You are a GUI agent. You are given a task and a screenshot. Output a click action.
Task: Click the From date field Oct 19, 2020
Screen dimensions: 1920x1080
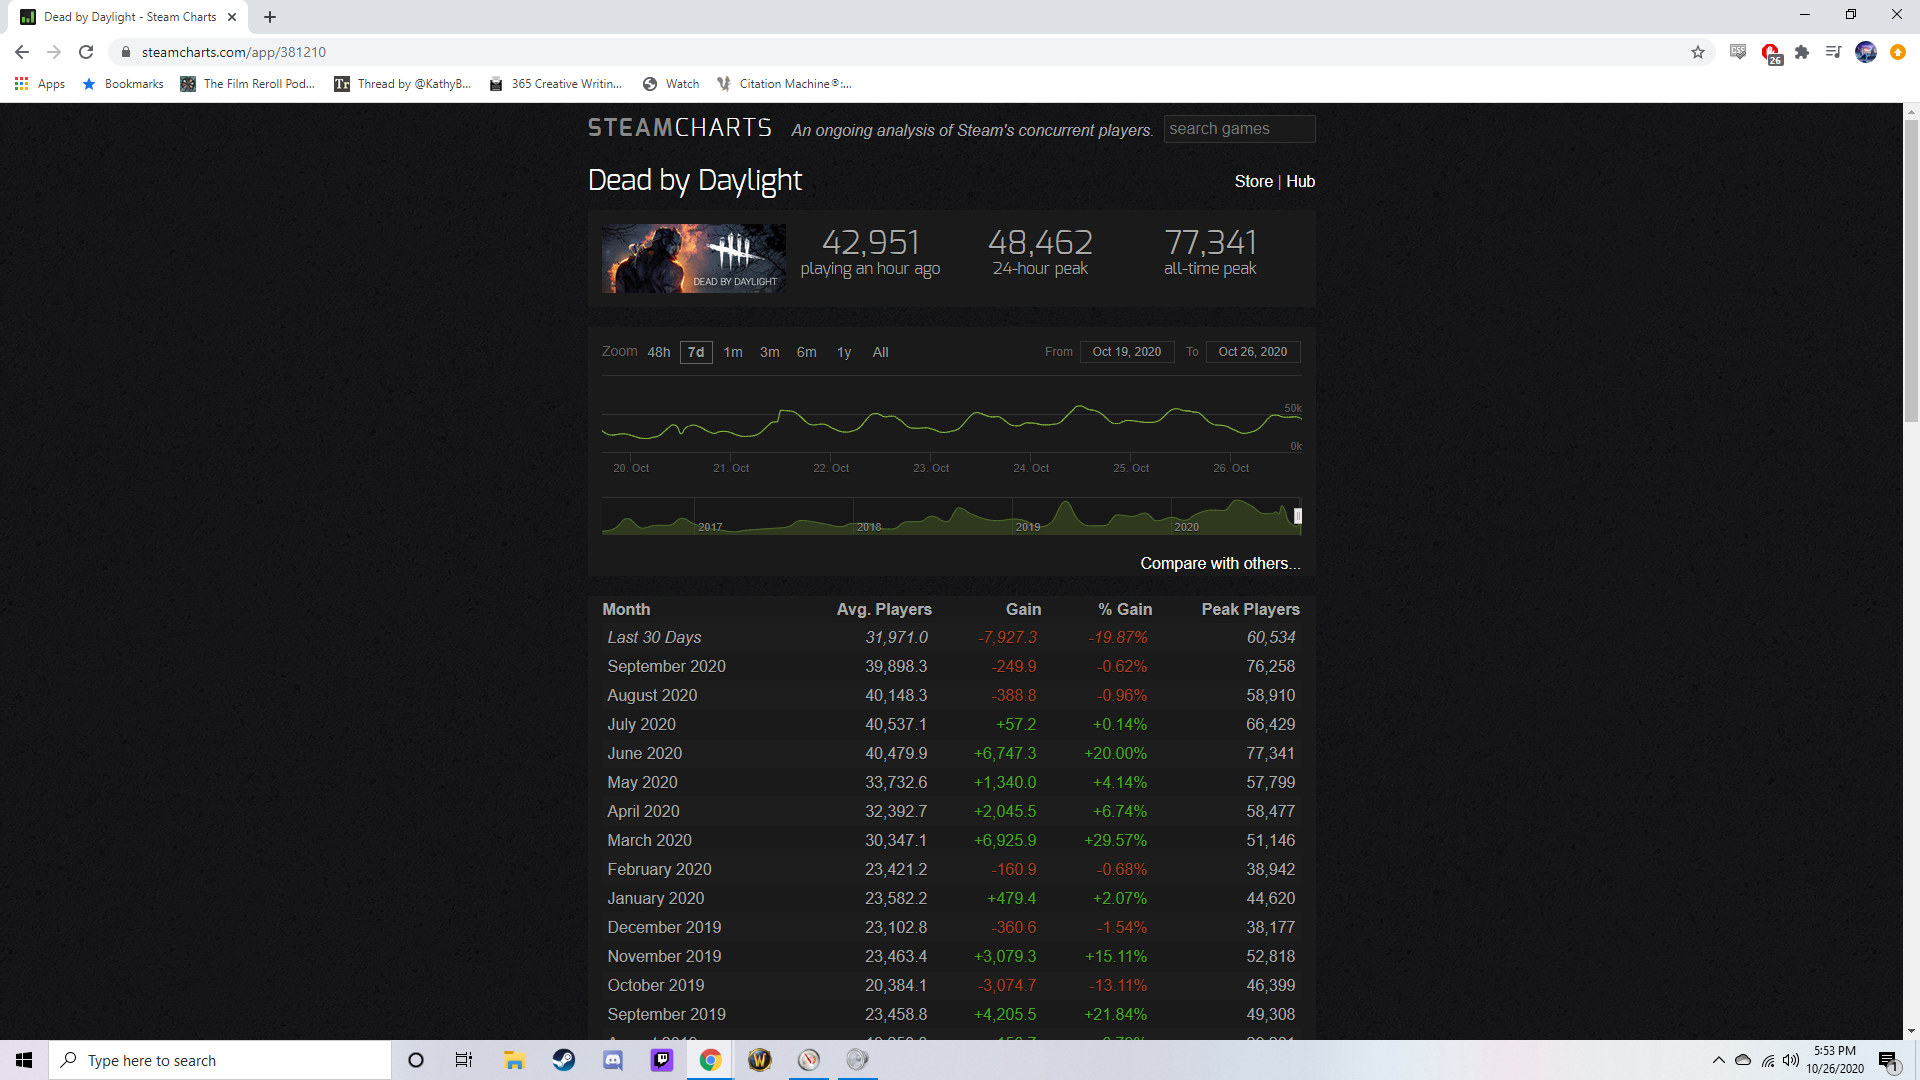point(1127,352)
